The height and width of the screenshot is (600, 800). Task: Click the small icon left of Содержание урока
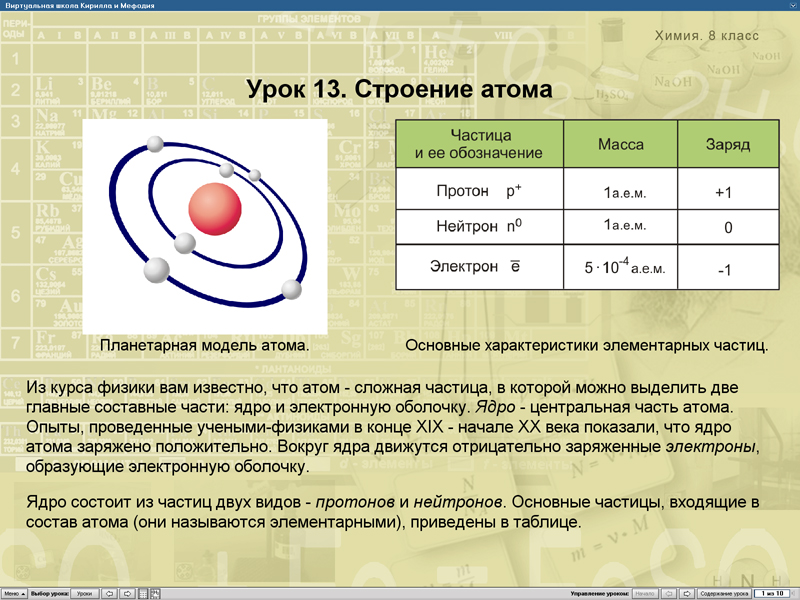point(686,593)
